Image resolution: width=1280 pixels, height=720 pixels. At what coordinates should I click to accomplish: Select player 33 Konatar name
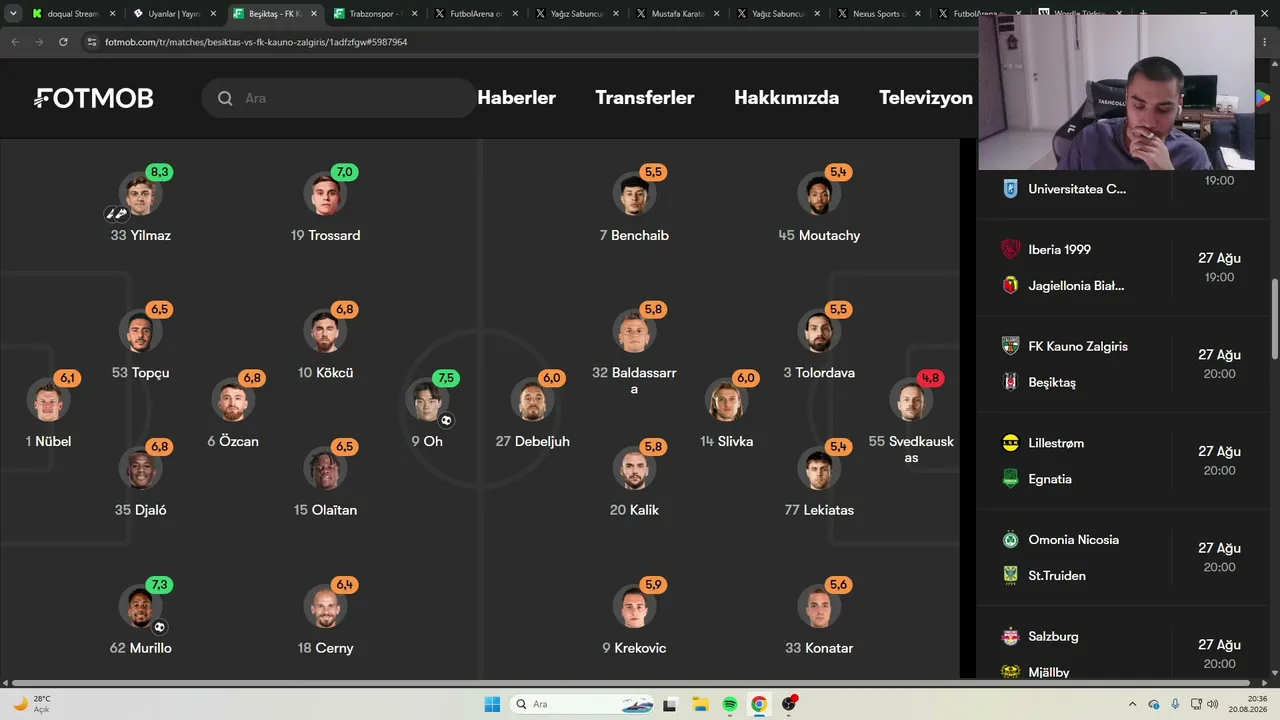(819, 648)
